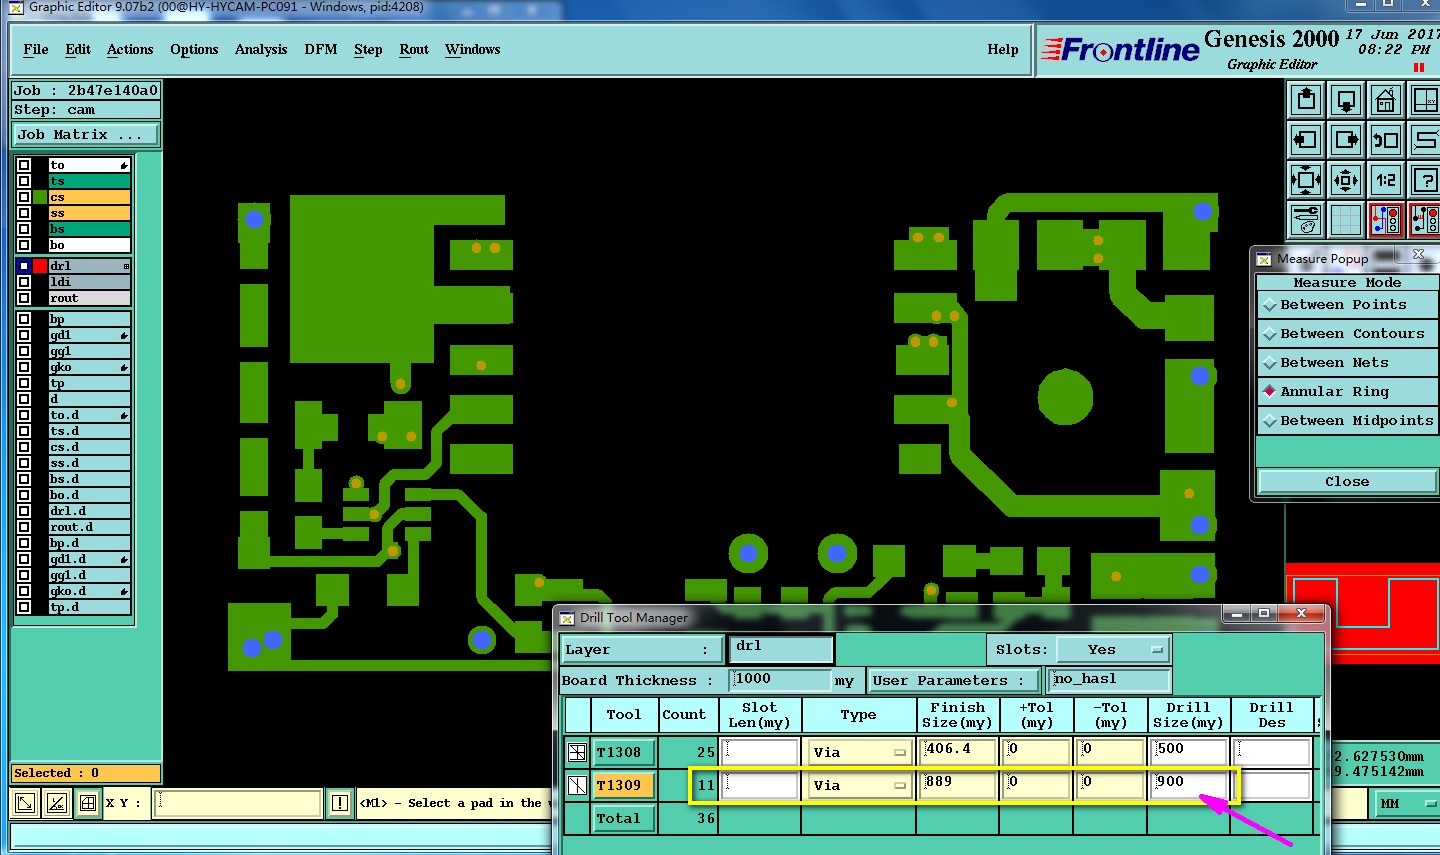The height and width of the screenshot is (855, 1440).
Task: Click the zoom out icon with outward arrows
Action: click(1346, 180)
